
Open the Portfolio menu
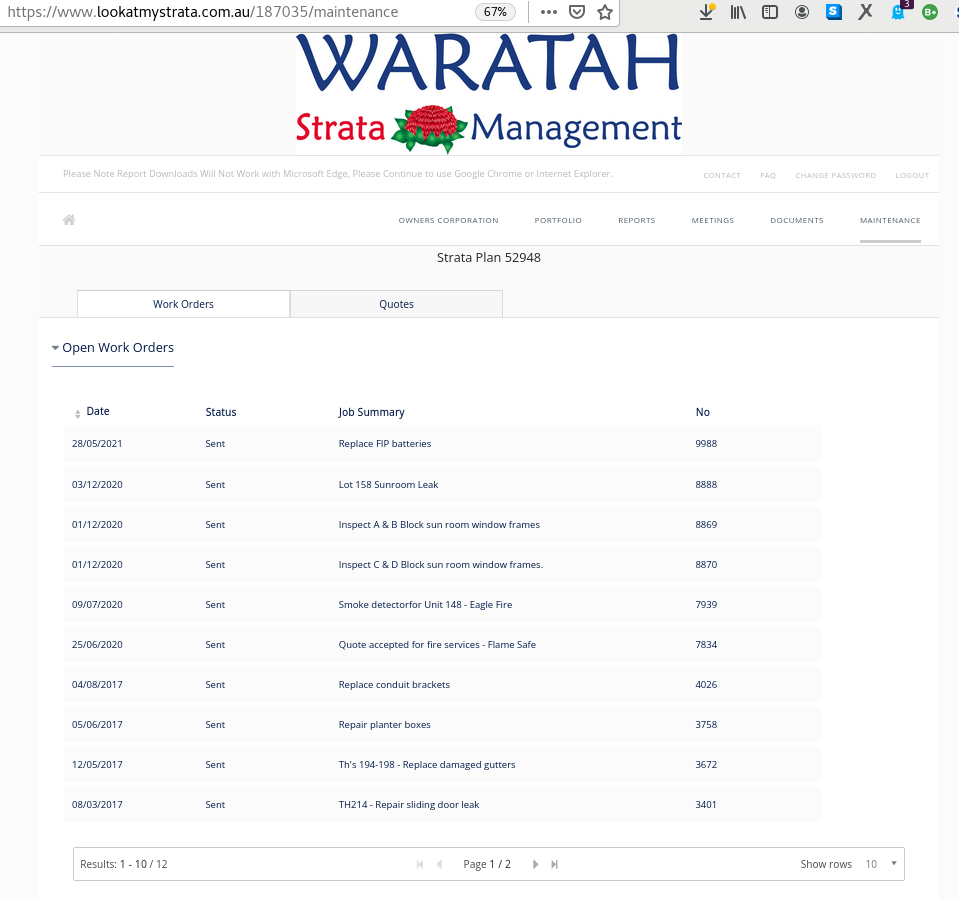[558, 220]
